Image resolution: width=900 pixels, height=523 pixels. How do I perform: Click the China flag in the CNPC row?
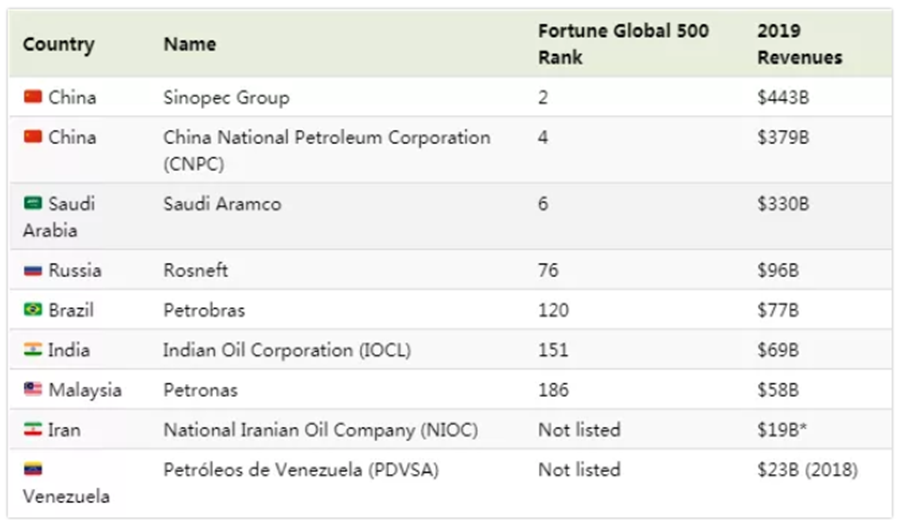(33, 137)
